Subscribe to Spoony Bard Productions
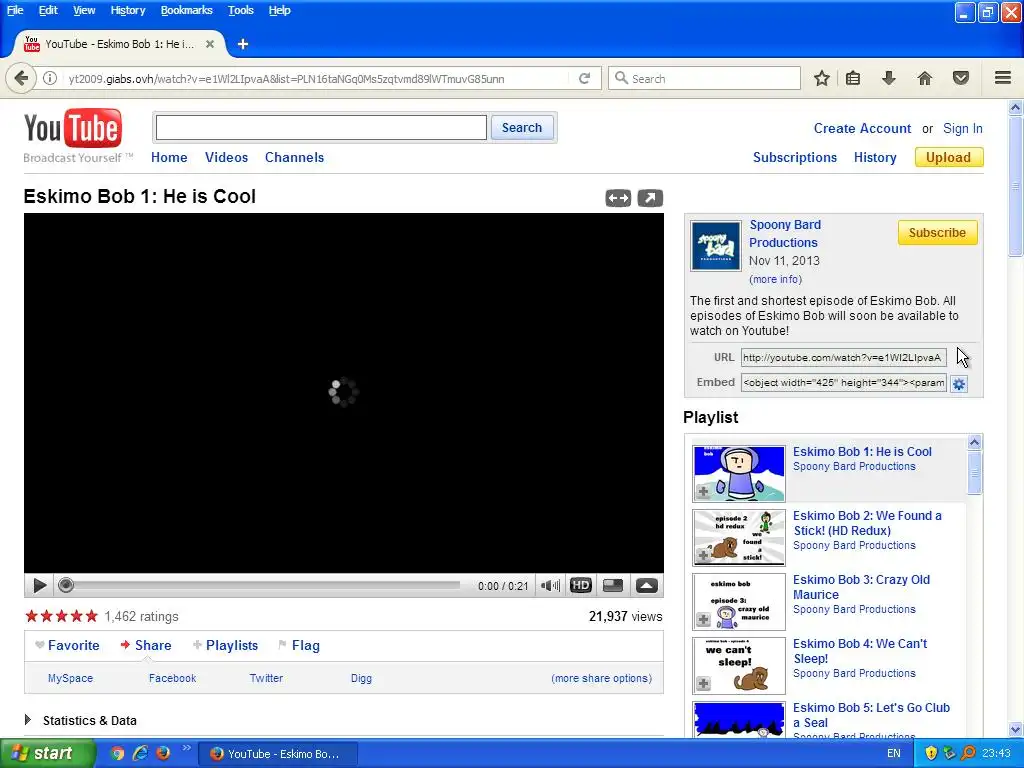Image resolution: width=1024 pixels, height=768 pixels. point(937,232)
